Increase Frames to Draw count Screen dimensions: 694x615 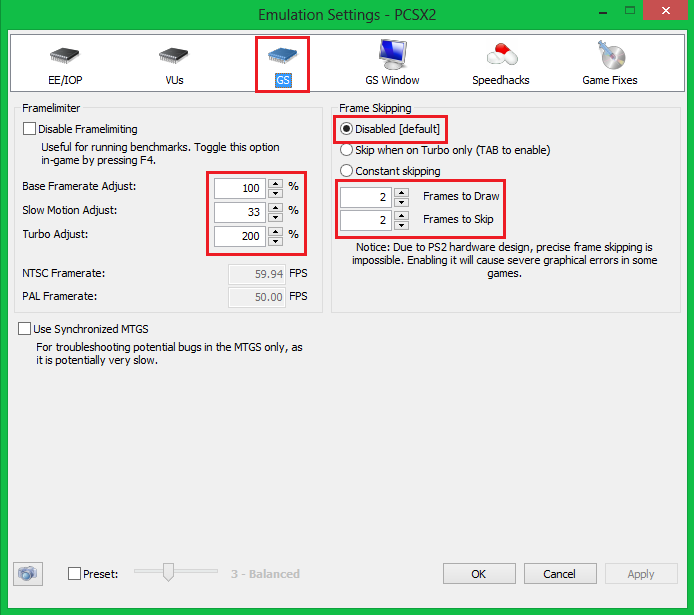click(x=401, y=192)
